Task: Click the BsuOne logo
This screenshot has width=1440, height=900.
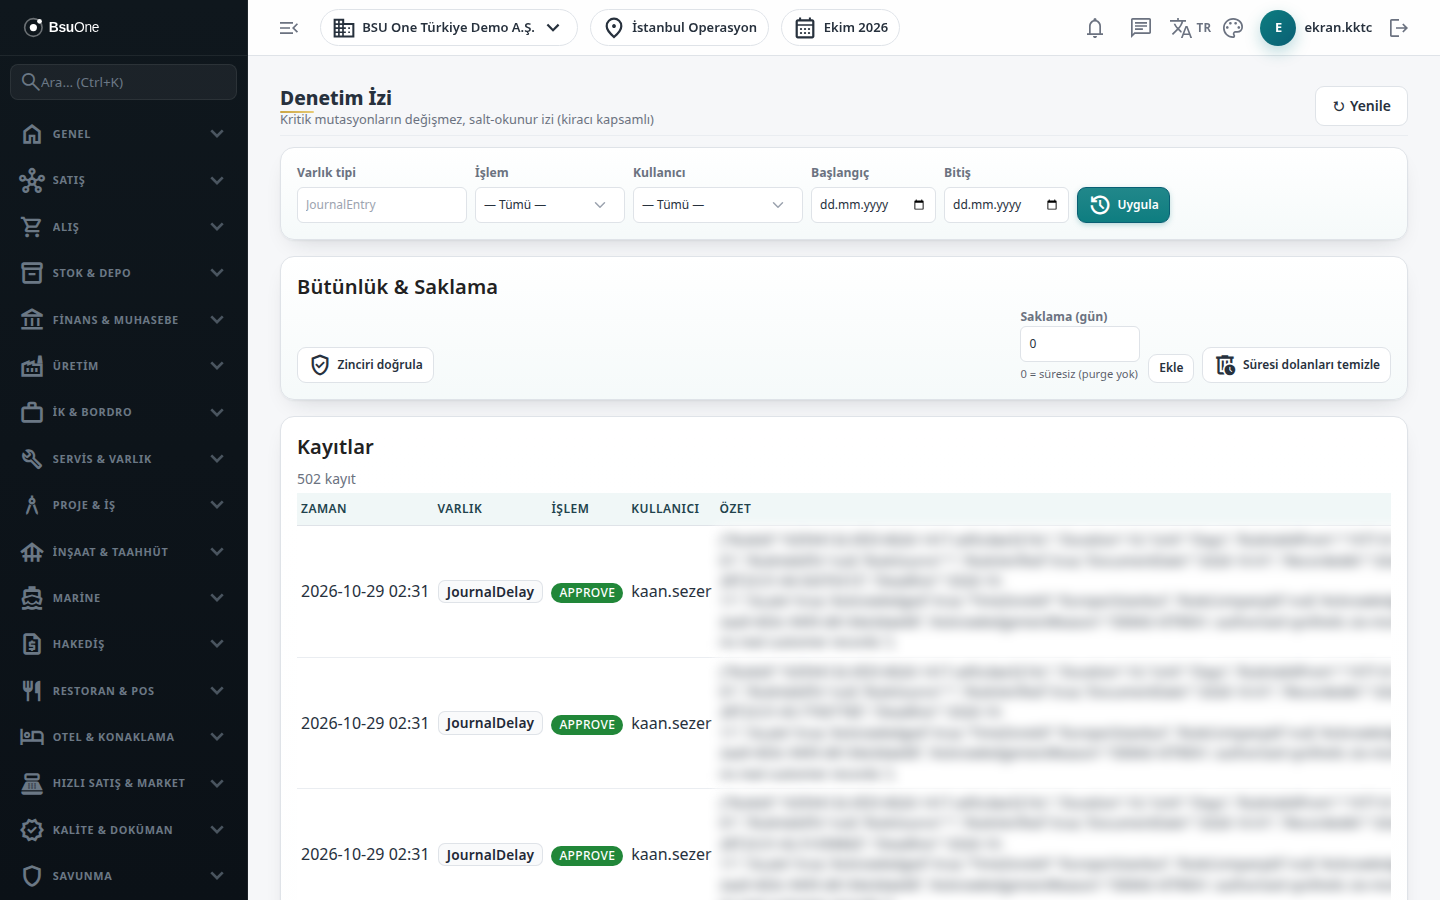Action: coord(62,27)
